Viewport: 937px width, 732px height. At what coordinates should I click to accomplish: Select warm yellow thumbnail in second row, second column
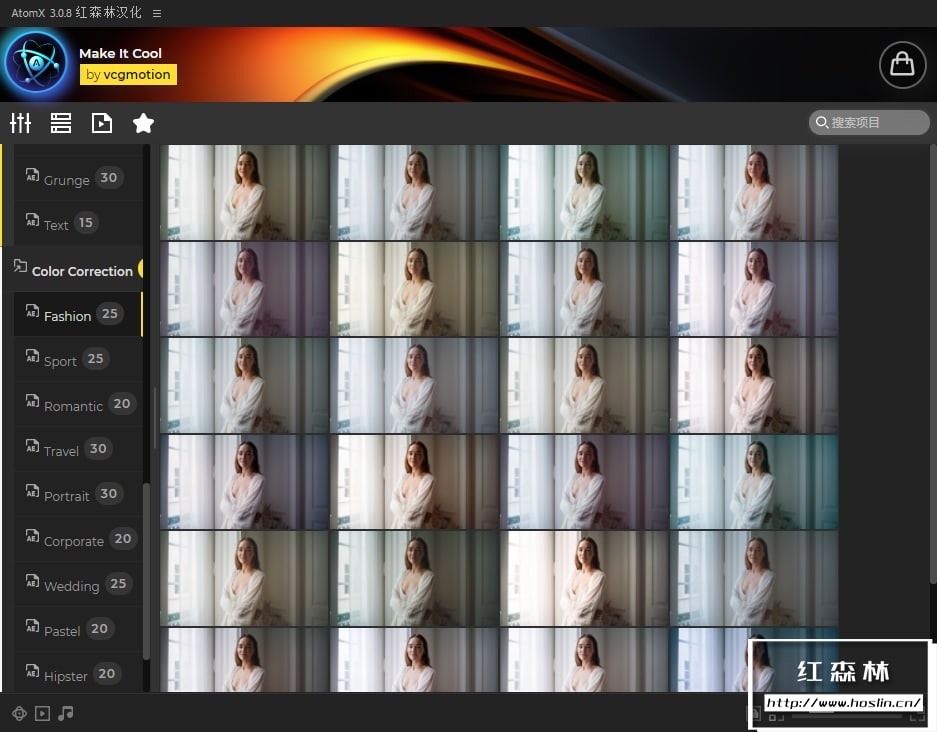[414, 289]
